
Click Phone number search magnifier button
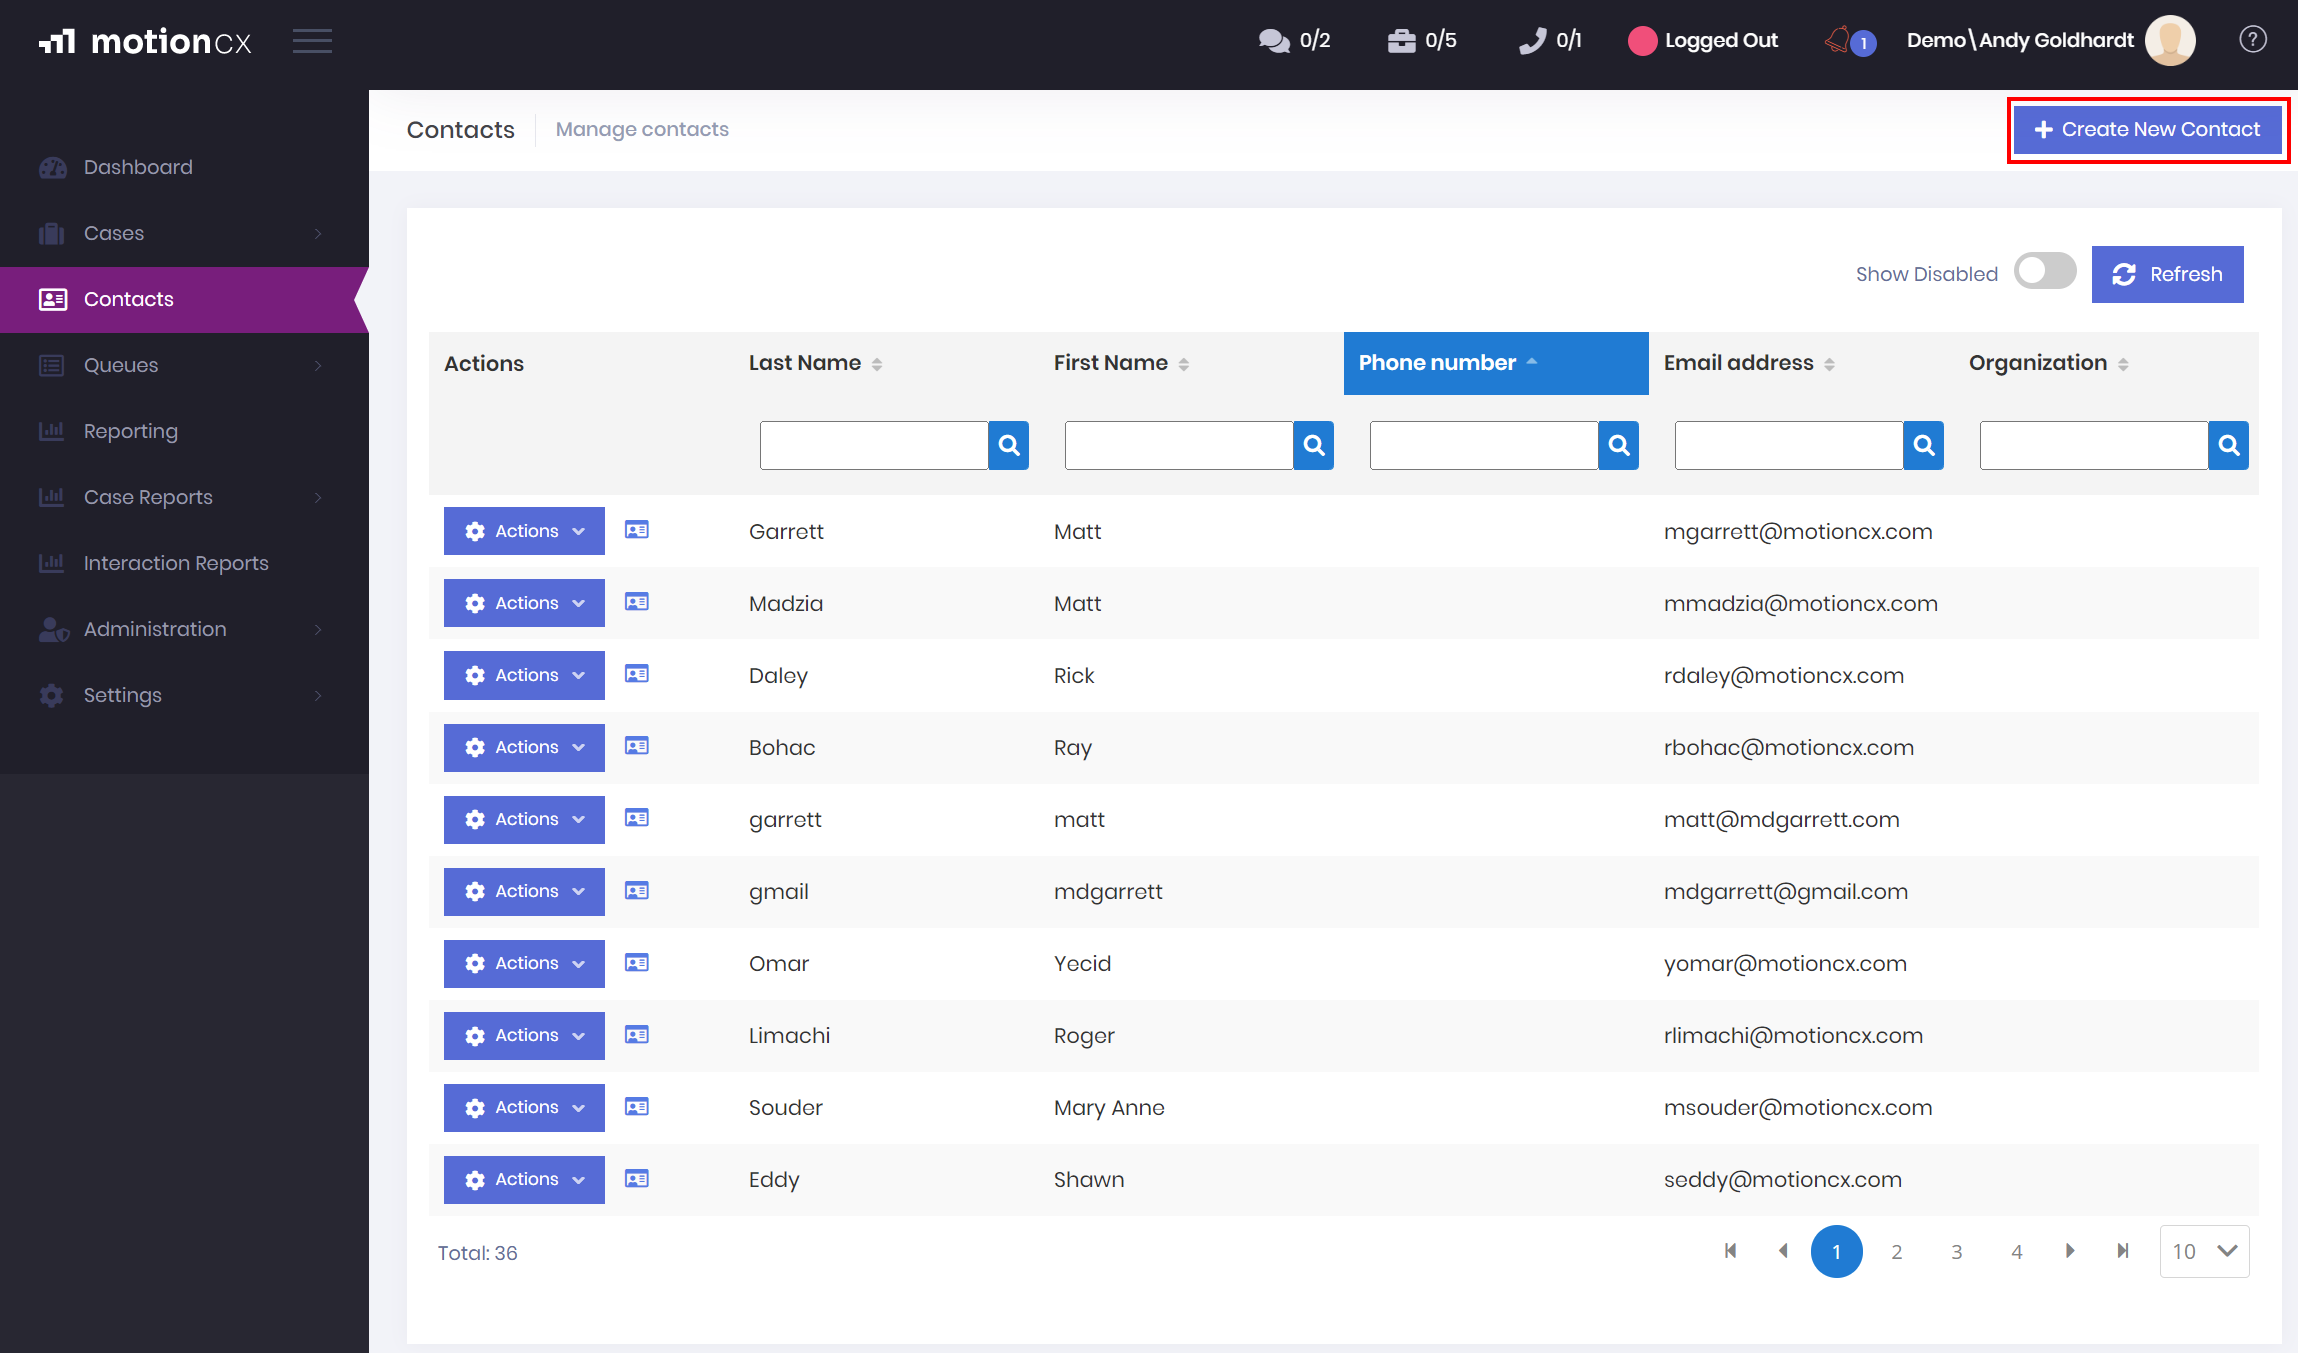(1619, 445)
